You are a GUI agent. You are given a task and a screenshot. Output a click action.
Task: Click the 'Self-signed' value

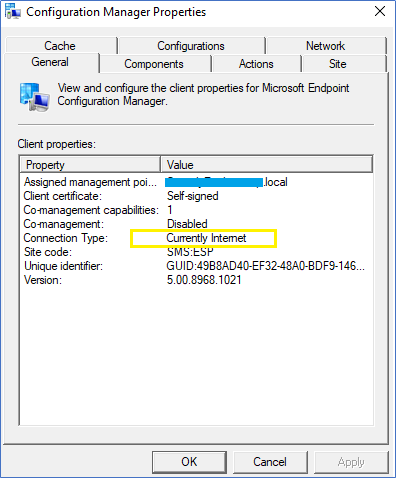tap(193, 196)
